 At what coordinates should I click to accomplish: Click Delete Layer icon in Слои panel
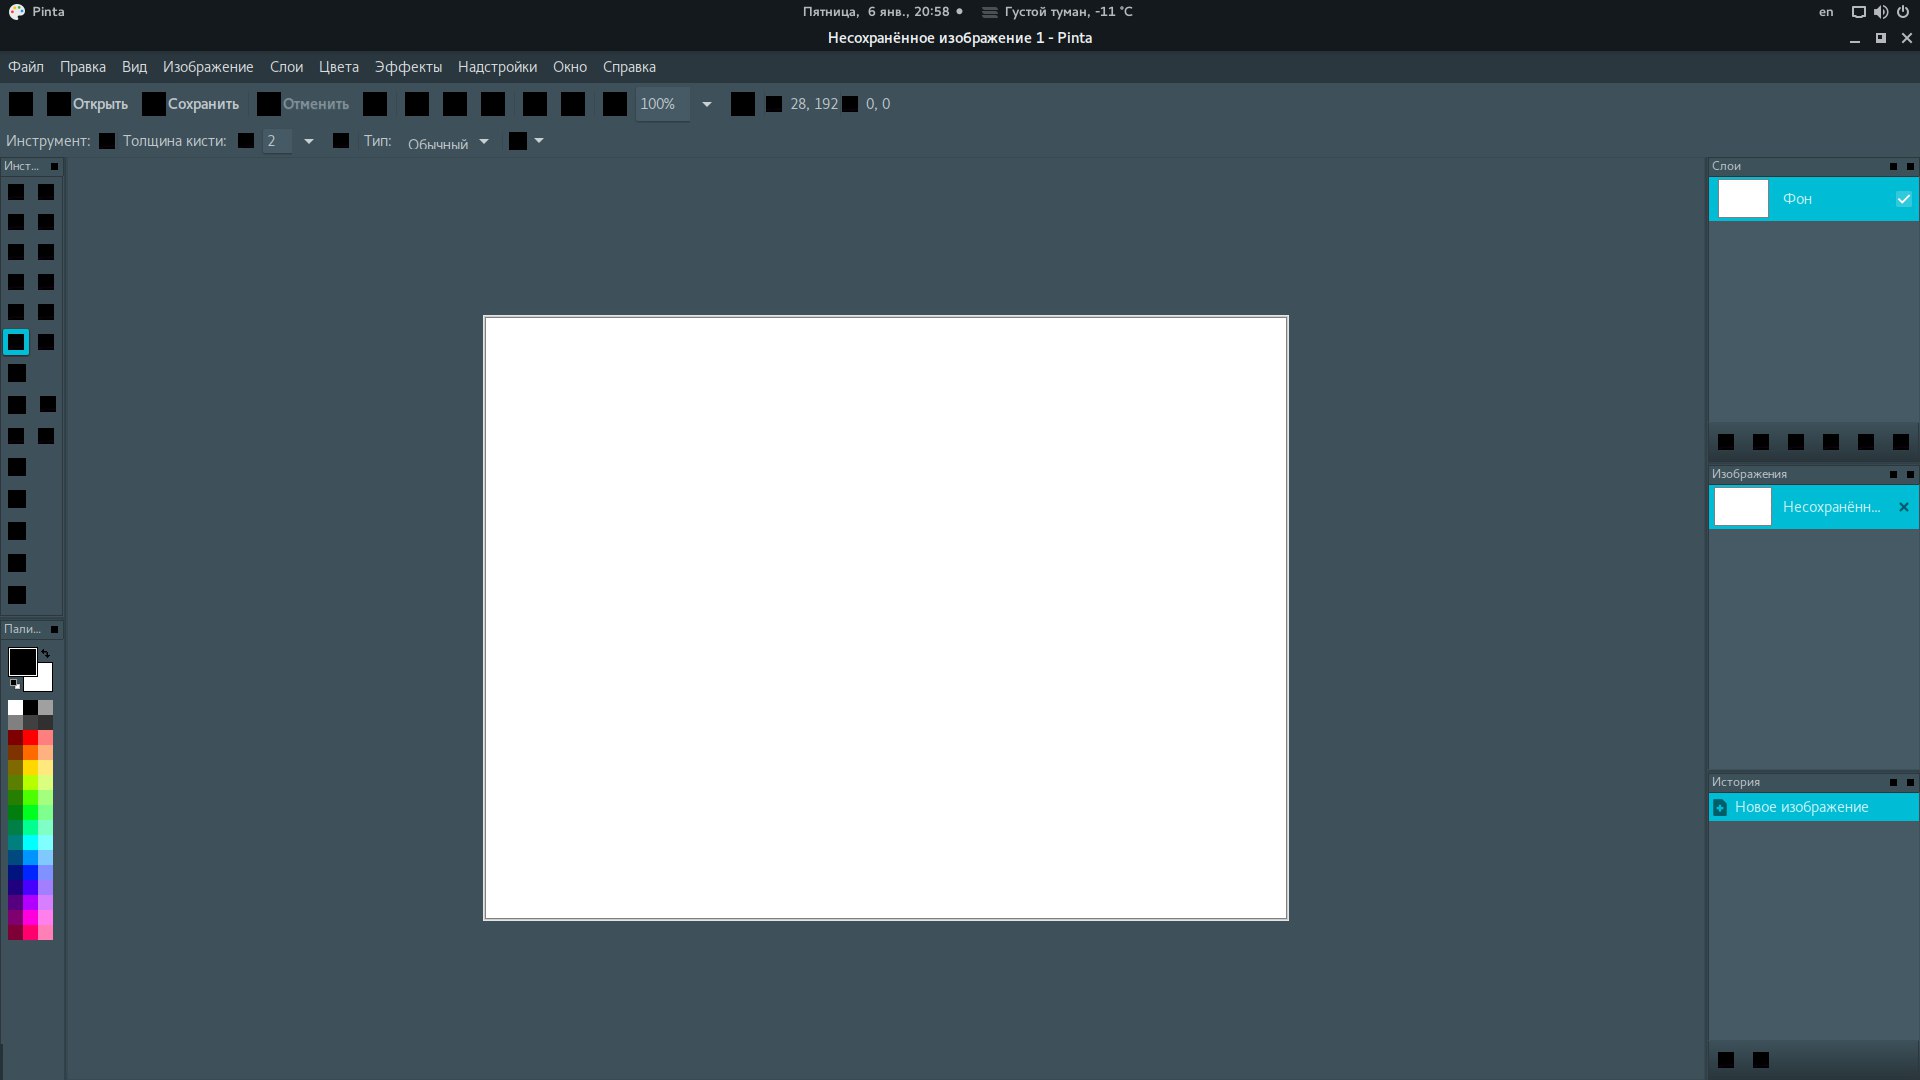[x=1761, y=442]
